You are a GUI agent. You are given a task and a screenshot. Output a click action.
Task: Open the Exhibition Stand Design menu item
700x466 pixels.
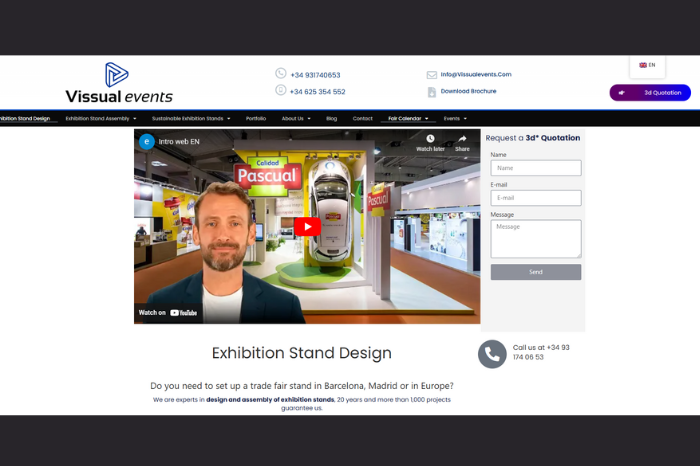pos(25,118)
